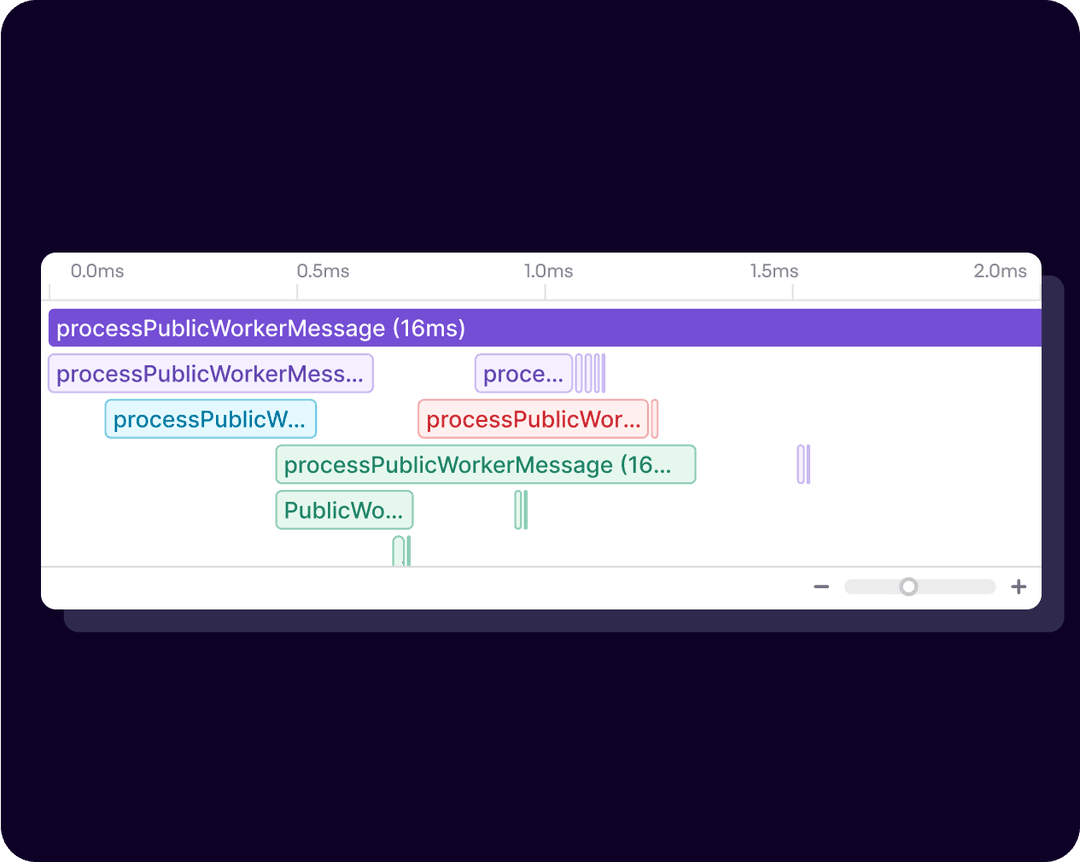Click the small green span in bottom row

[399, 552]
